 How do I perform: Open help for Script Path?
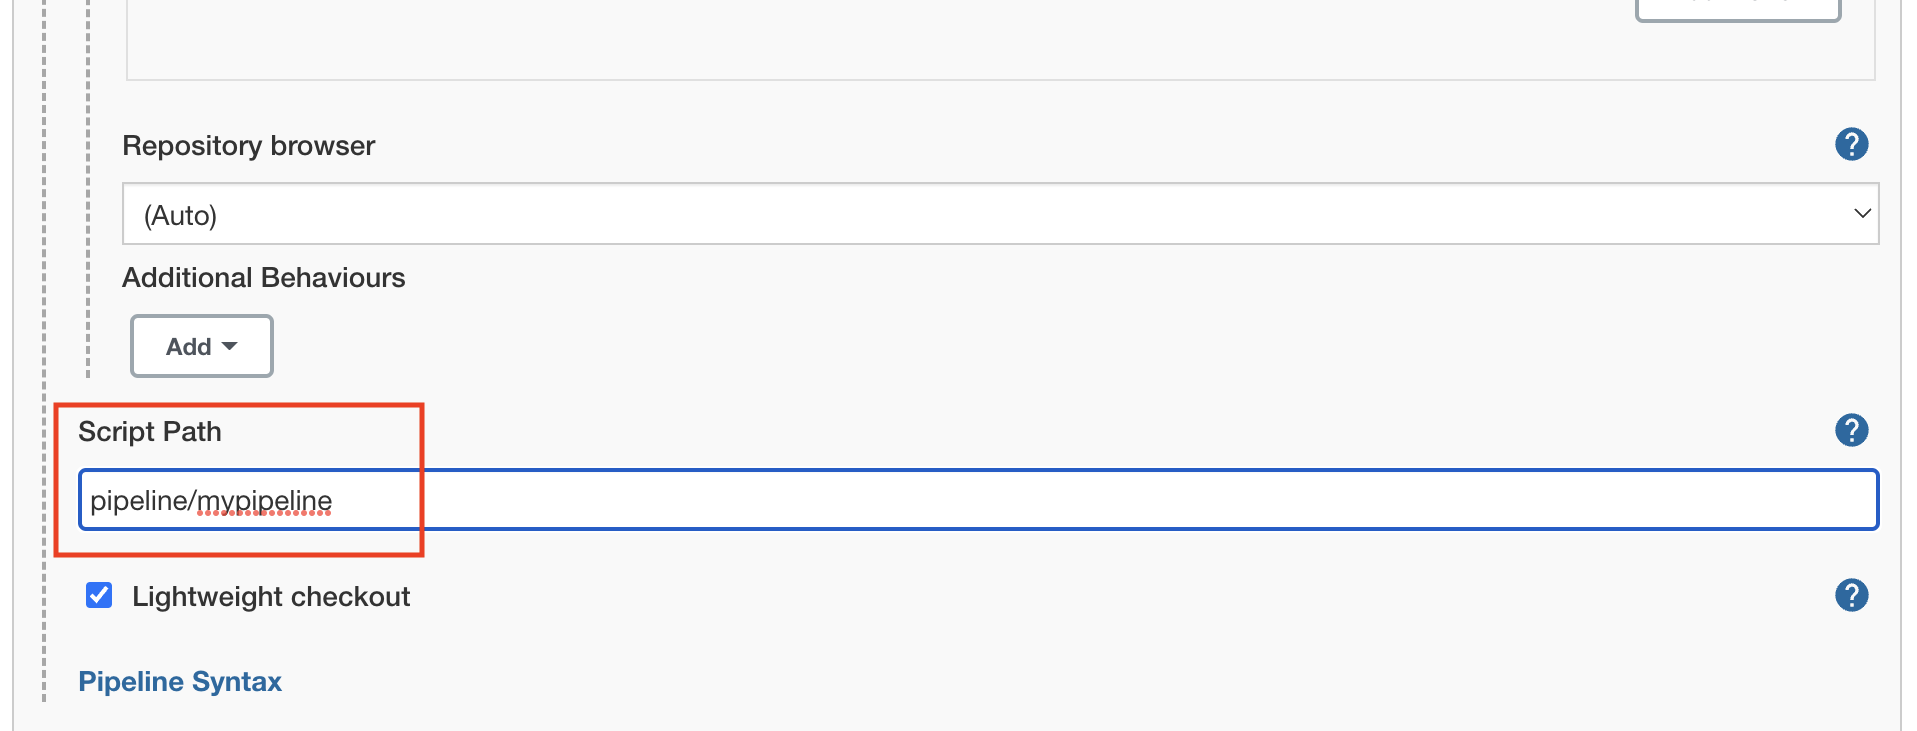[1851, 430]
